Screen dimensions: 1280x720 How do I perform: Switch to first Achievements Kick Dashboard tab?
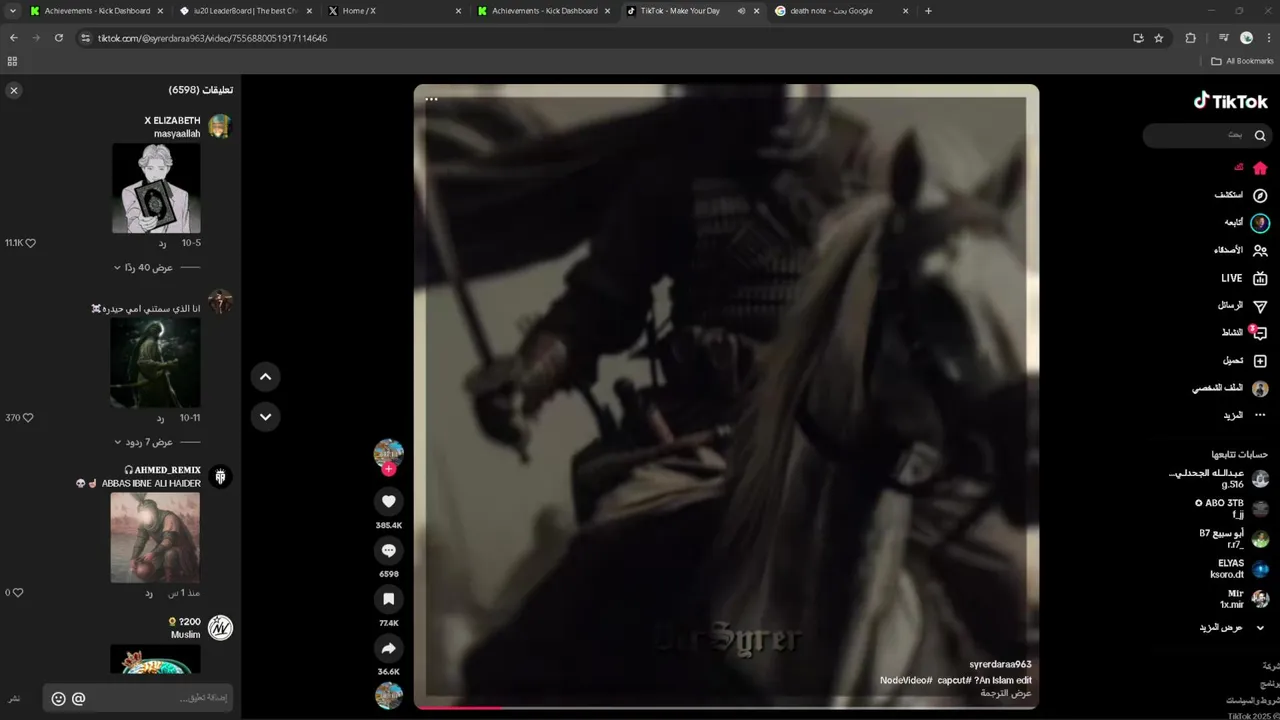point(95,11)
